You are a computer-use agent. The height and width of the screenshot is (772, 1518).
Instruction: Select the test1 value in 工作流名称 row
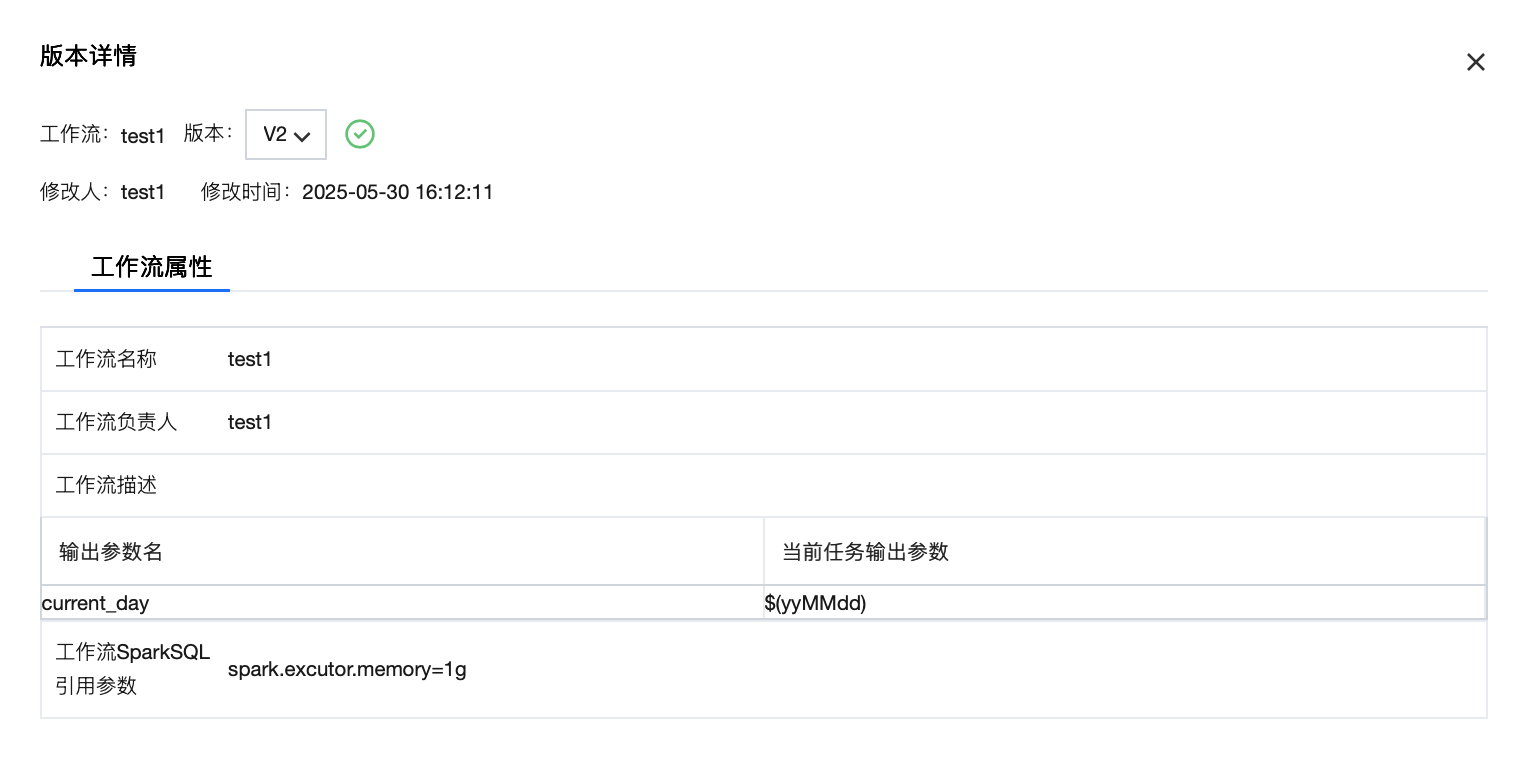coord(250,359)
